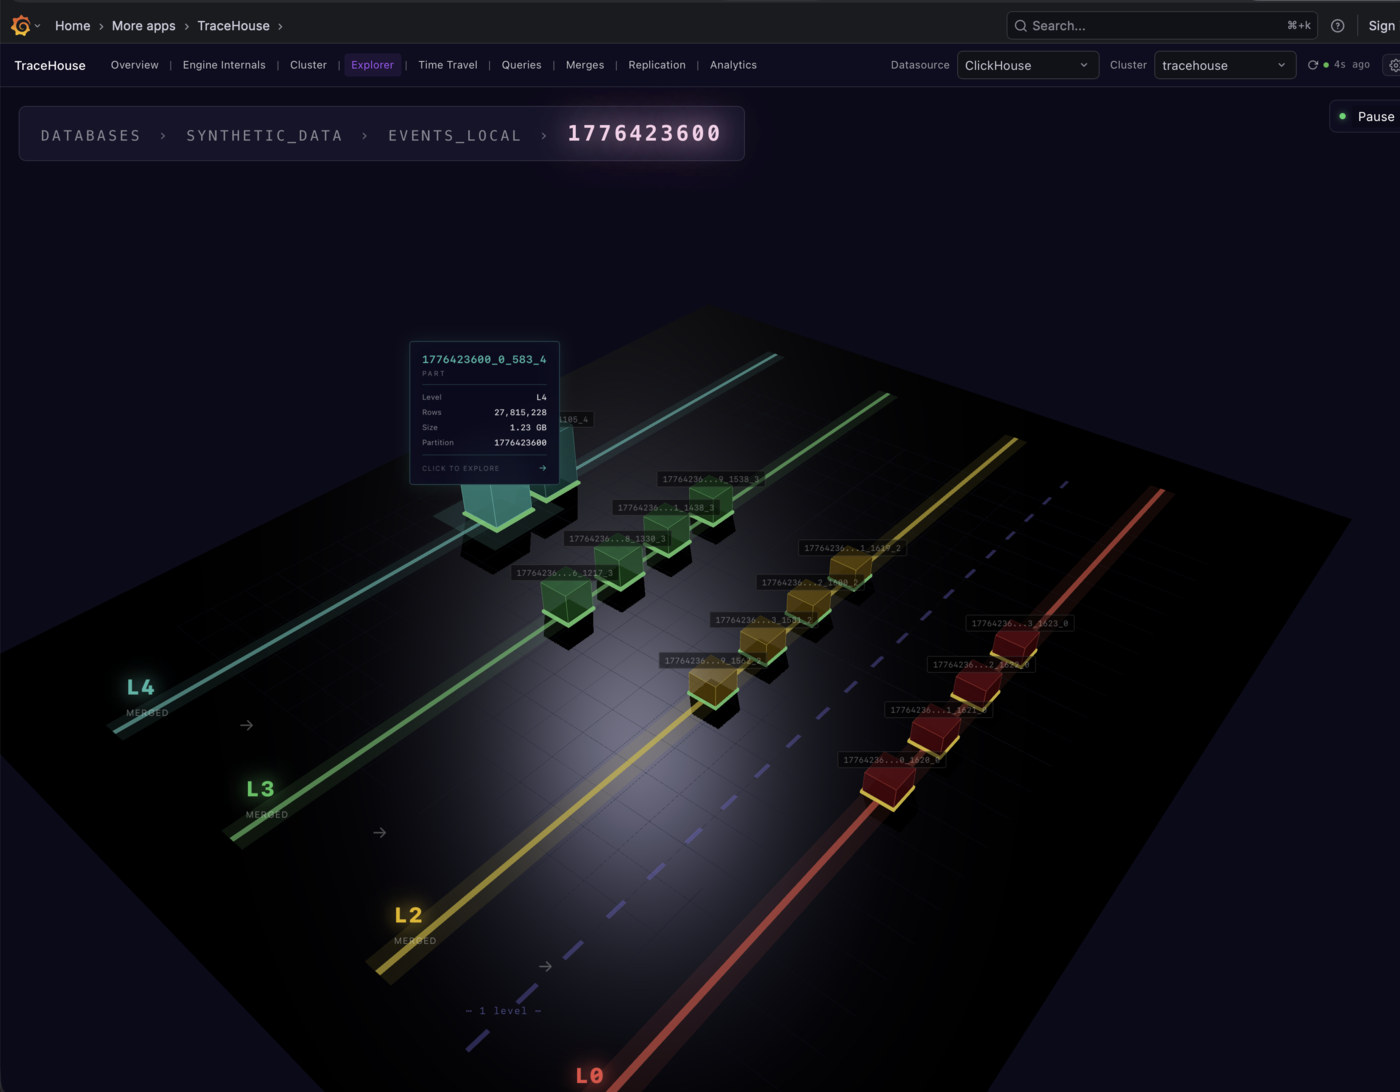This screenshot has width=1400, height=1092.
Task: Click the L2 MERGED lane label
Action: [x=415, y=925]
